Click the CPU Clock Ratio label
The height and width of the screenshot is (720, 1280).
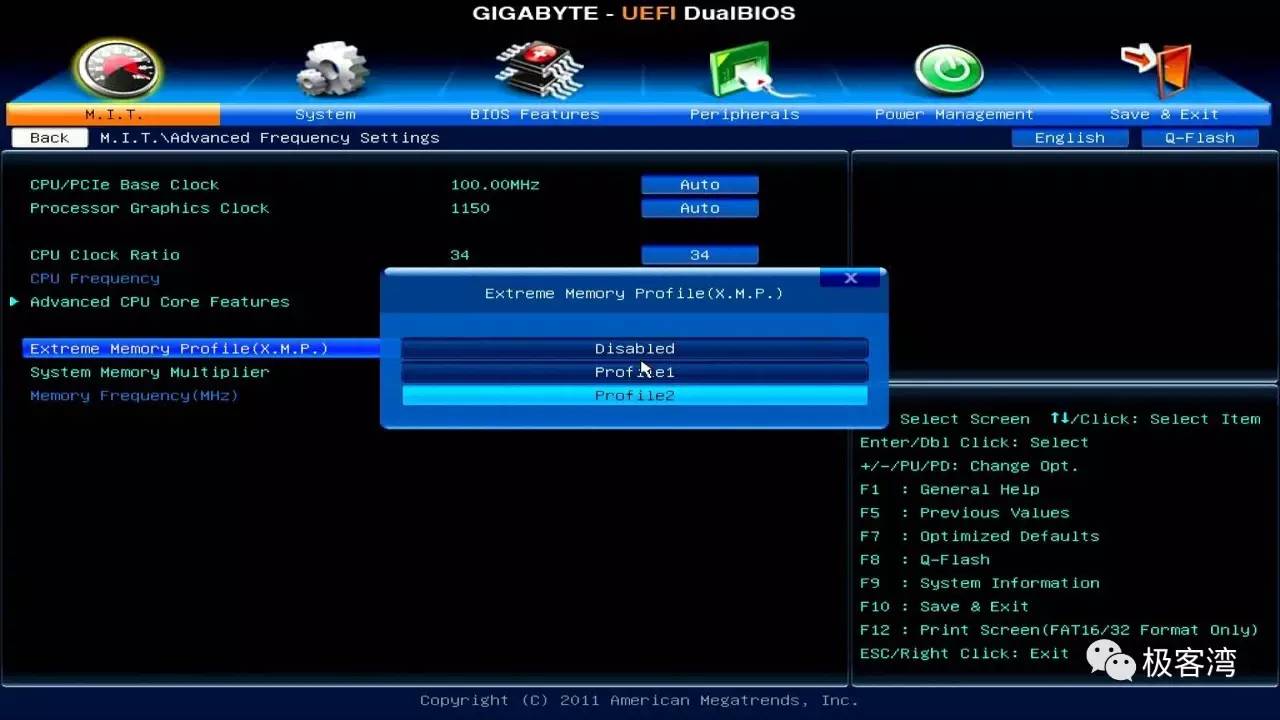point(105,255)
